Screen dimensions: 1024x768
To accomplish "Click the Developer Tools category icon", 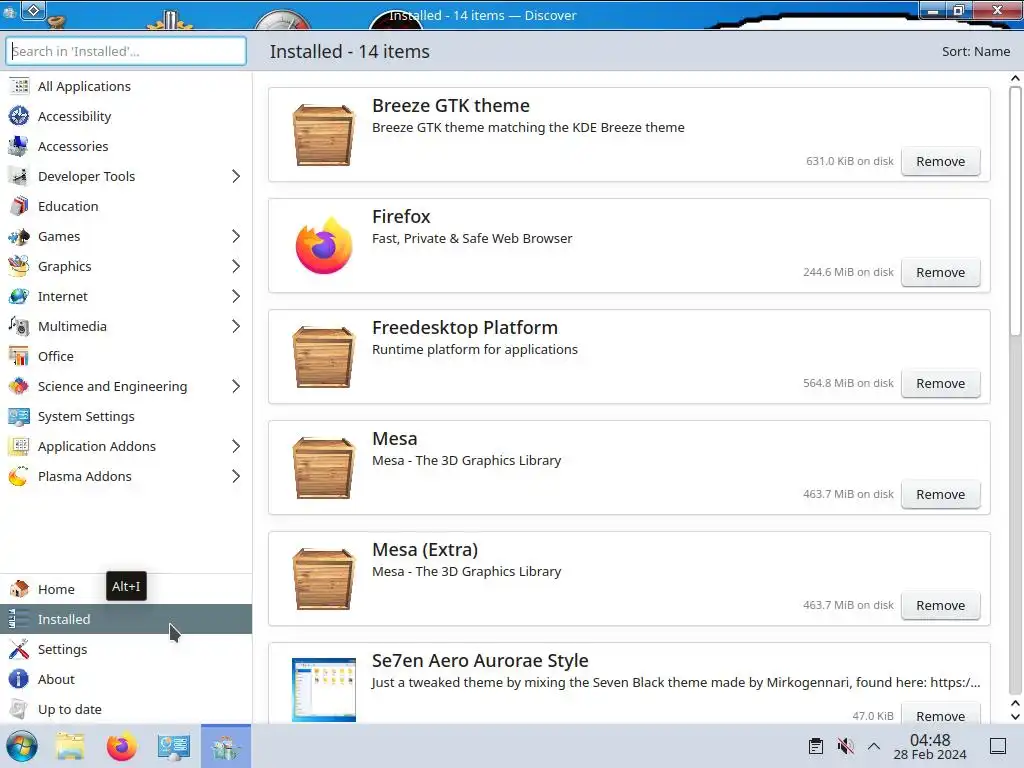I will click(x=19, y=176).
